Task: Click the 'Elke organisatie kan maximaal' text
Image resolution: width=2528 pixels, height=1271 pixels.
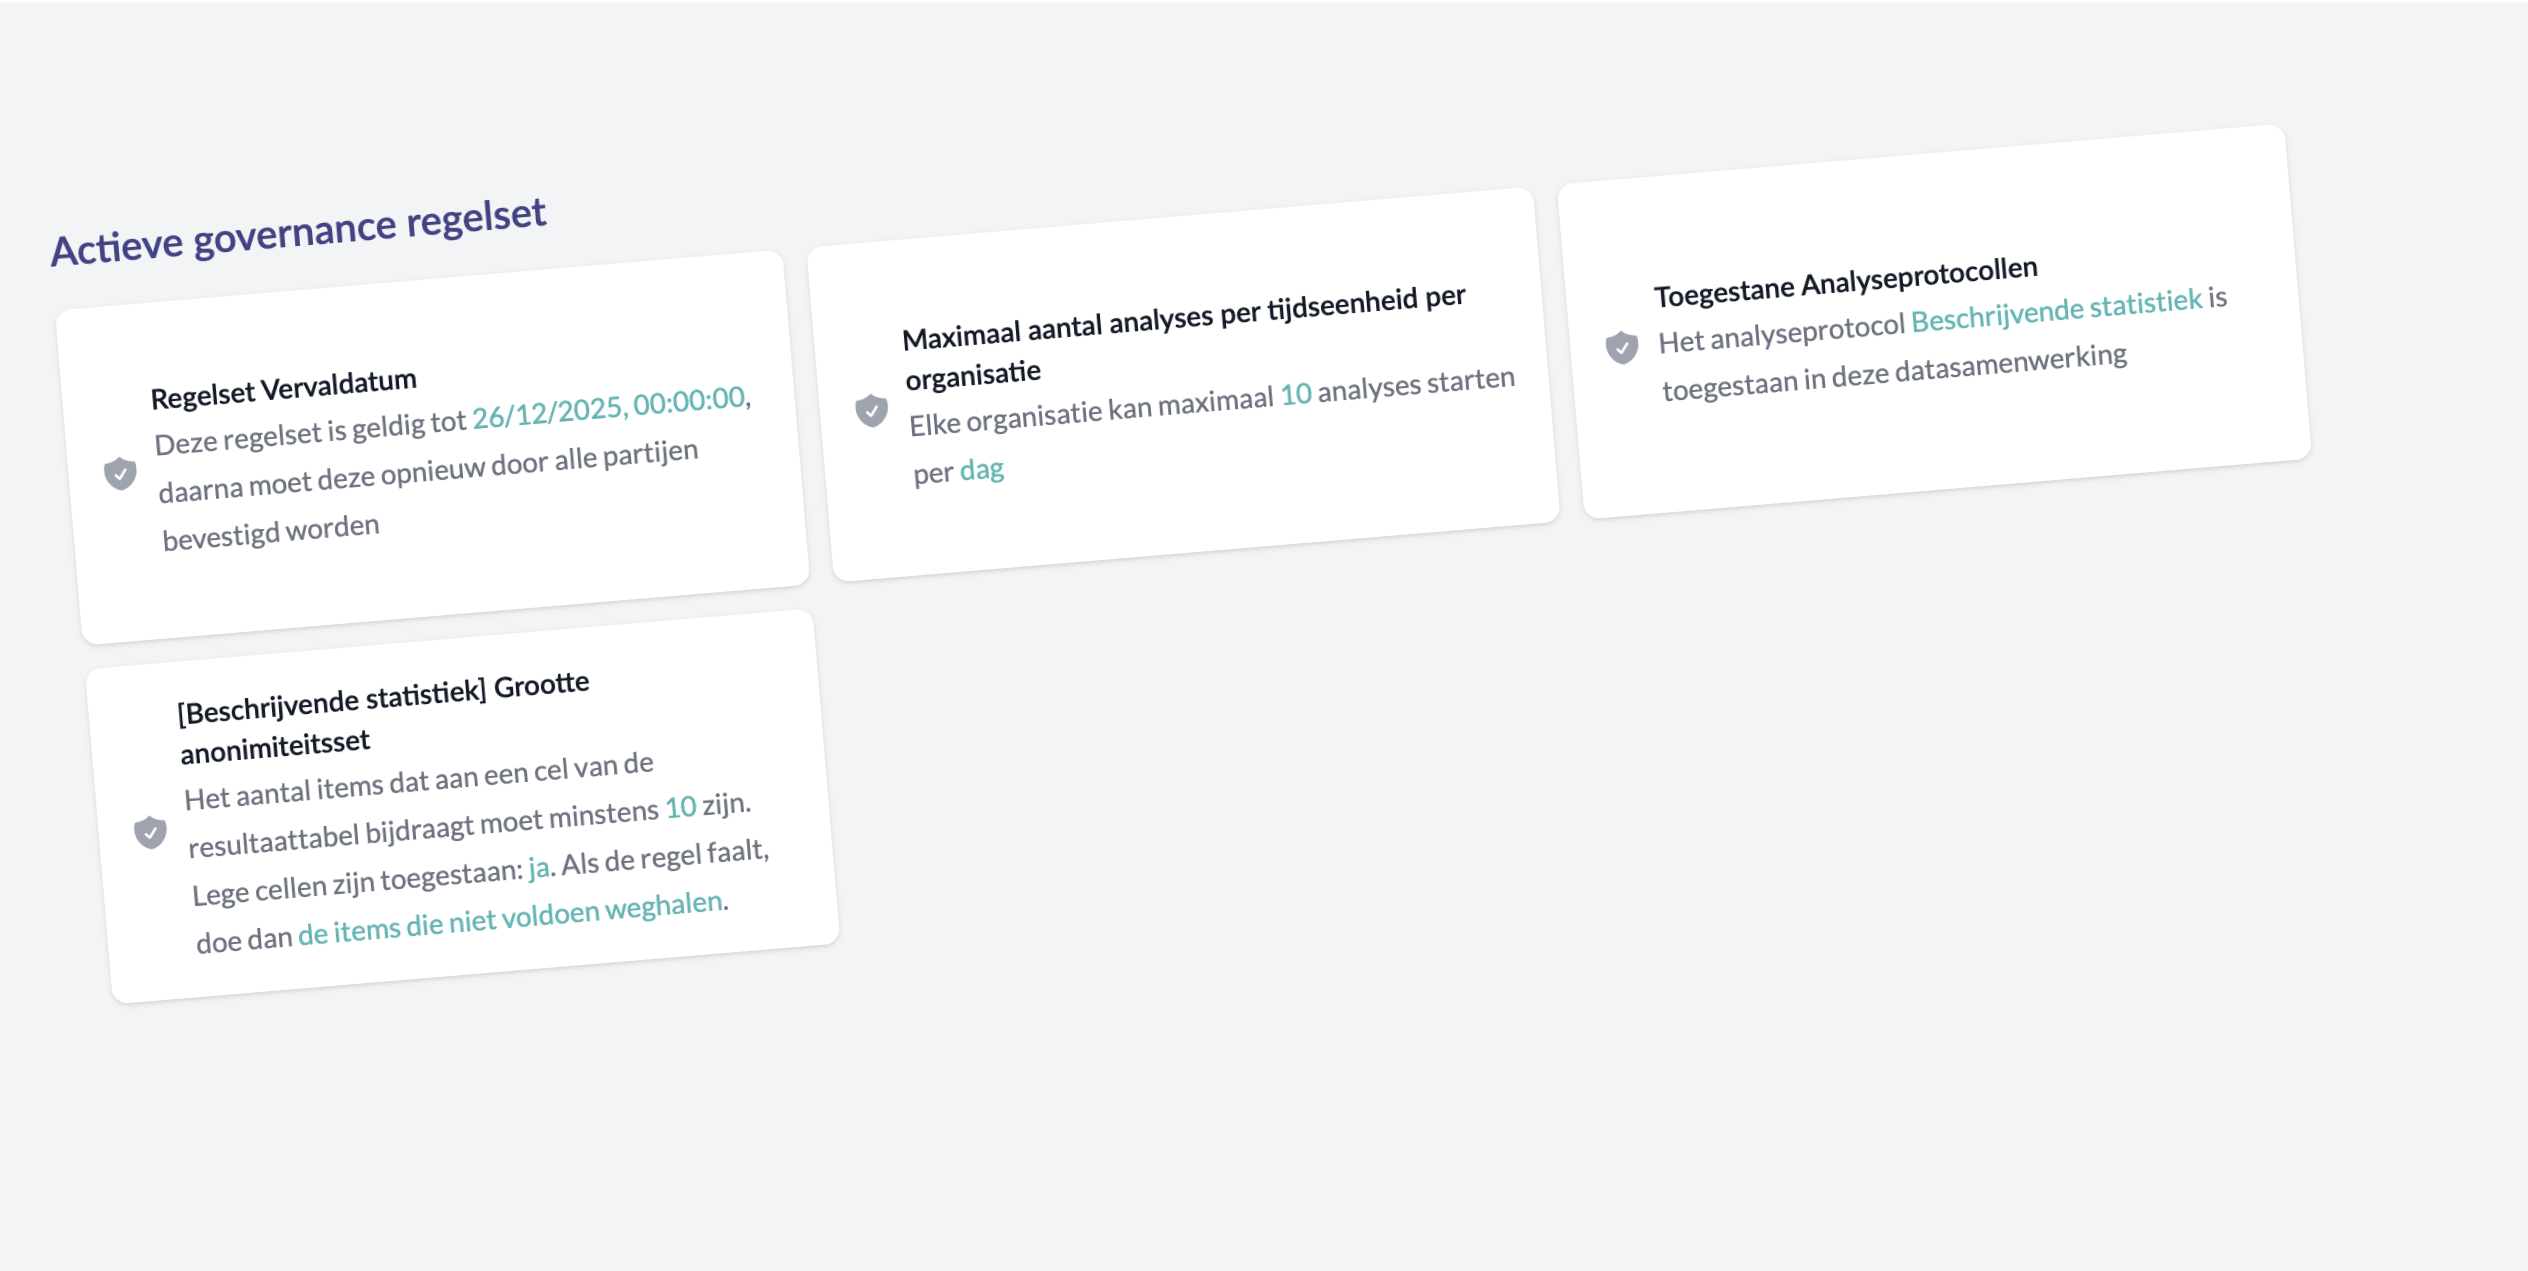Action: tap(1091, 410)
